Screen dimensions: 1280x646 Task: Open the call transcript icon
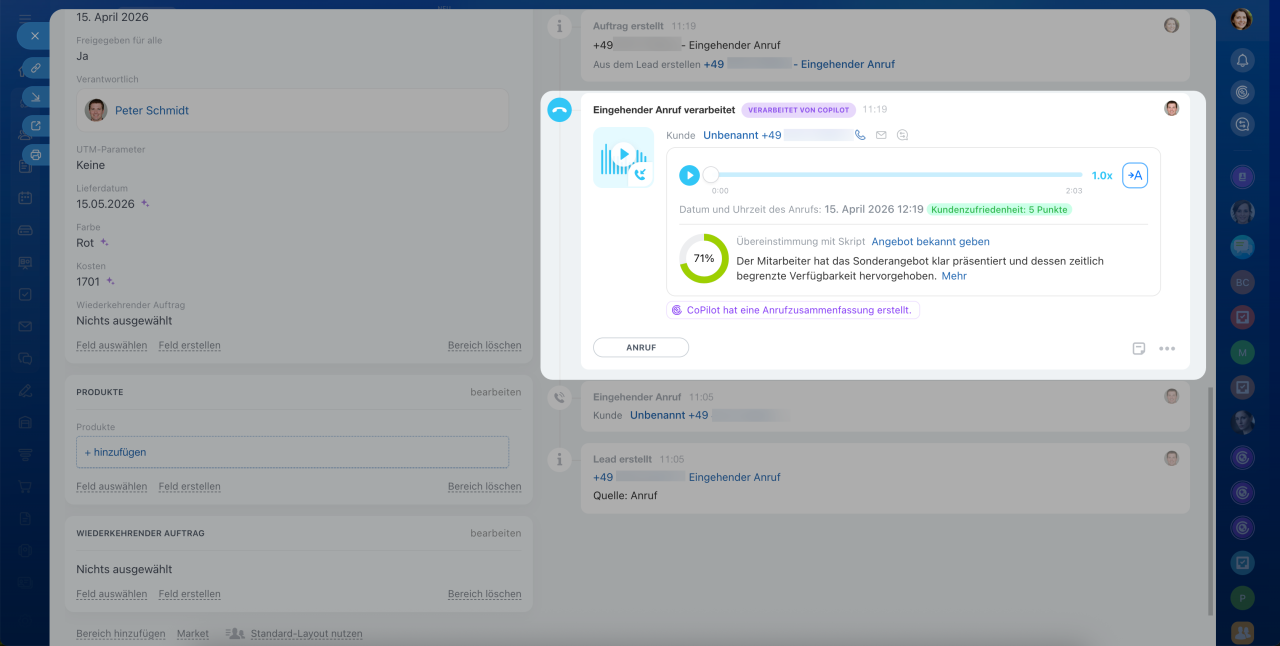[1134, 175]
